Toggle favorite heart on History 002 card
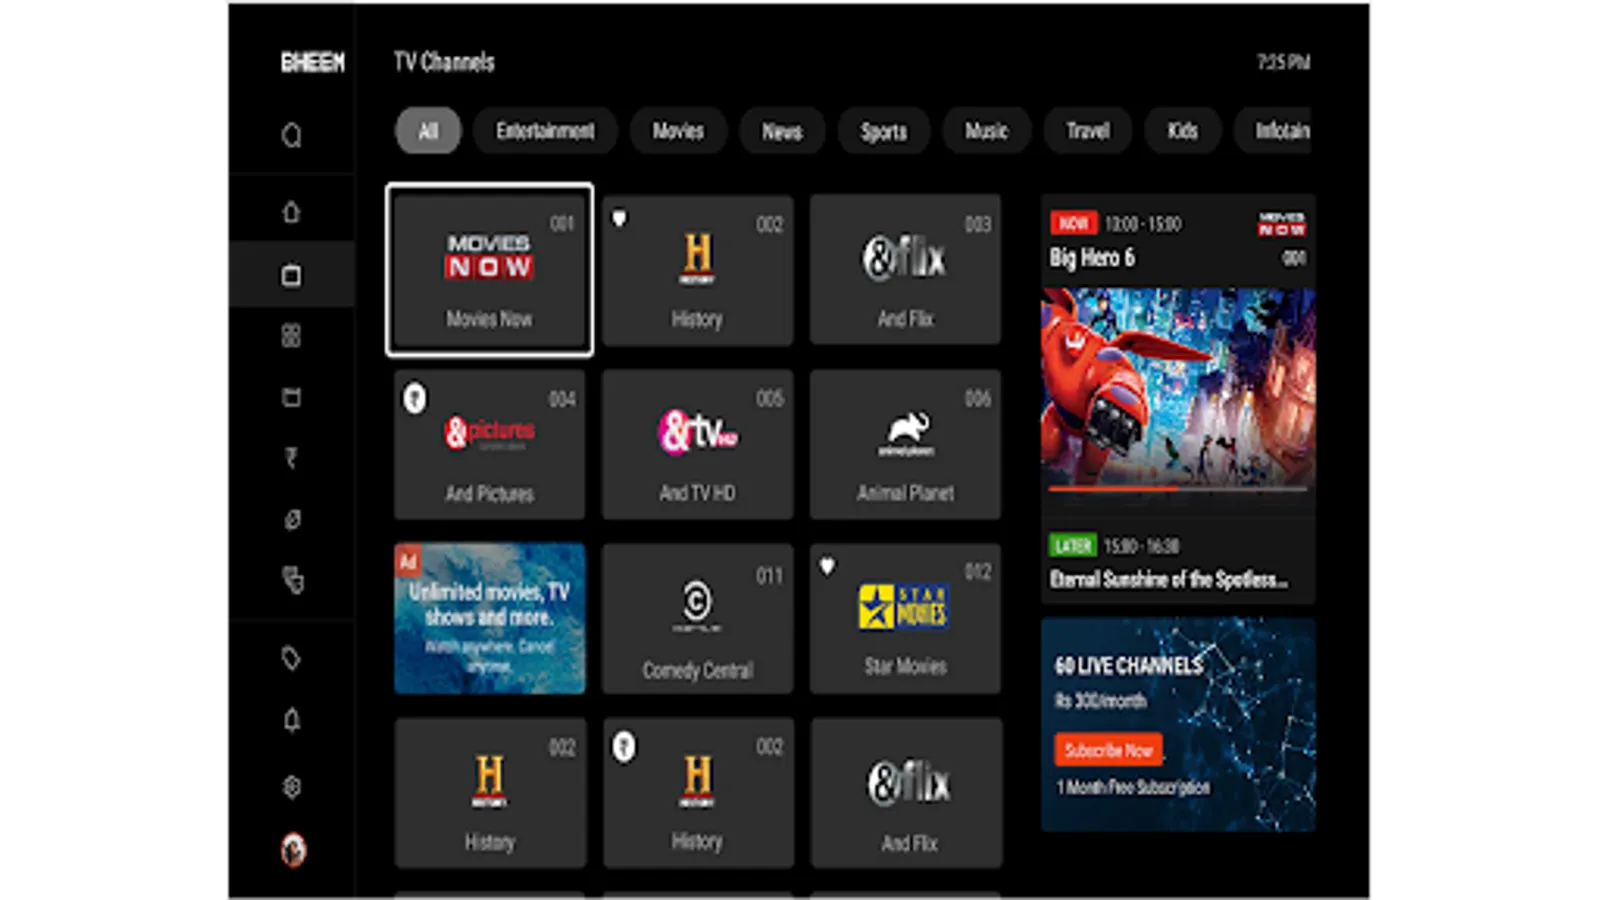Viewport: 1600px width, 900px height. [x=619, y=219]
